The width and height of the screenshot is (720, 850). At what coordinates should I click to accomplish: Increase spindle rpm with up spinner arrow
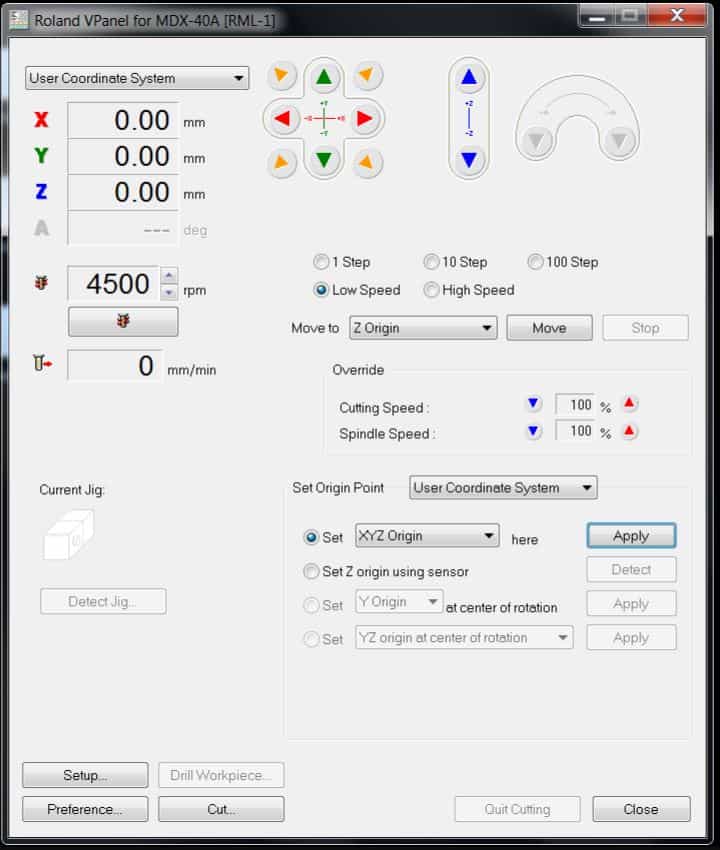(x=169, y=275)
